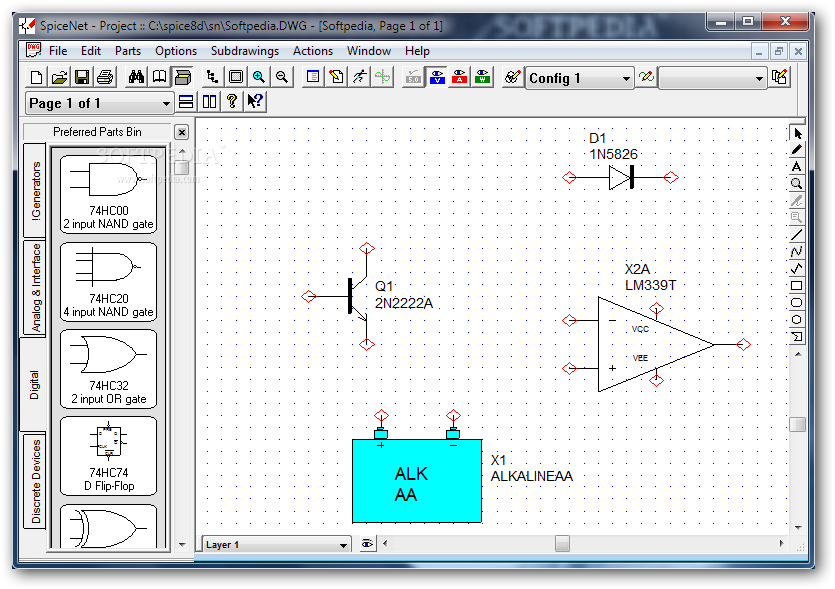Open the Actions menu
Screen dimensions: 835x589
pyautogui.click(x=313, y=51)
